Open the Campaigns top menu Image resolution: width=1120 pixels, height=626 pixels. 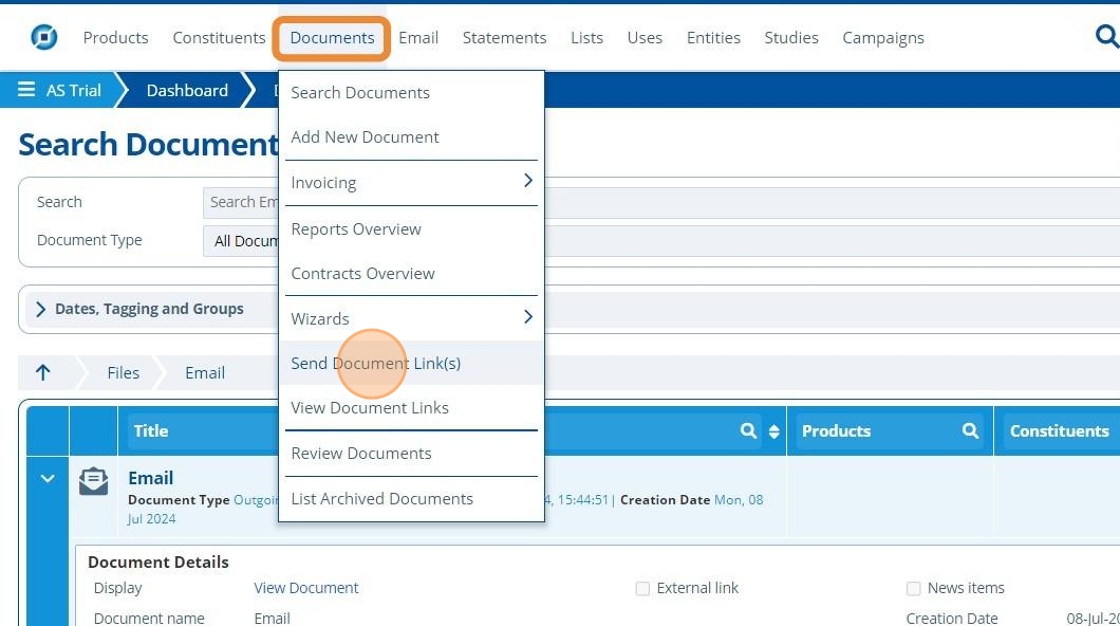tap(883, 38)
